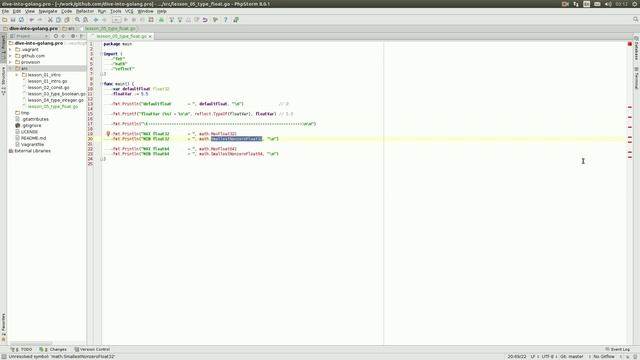Open the Version Control tool window
Image resolution: width=640 pixels, height=360 pixels.
(x=93, y=349)
